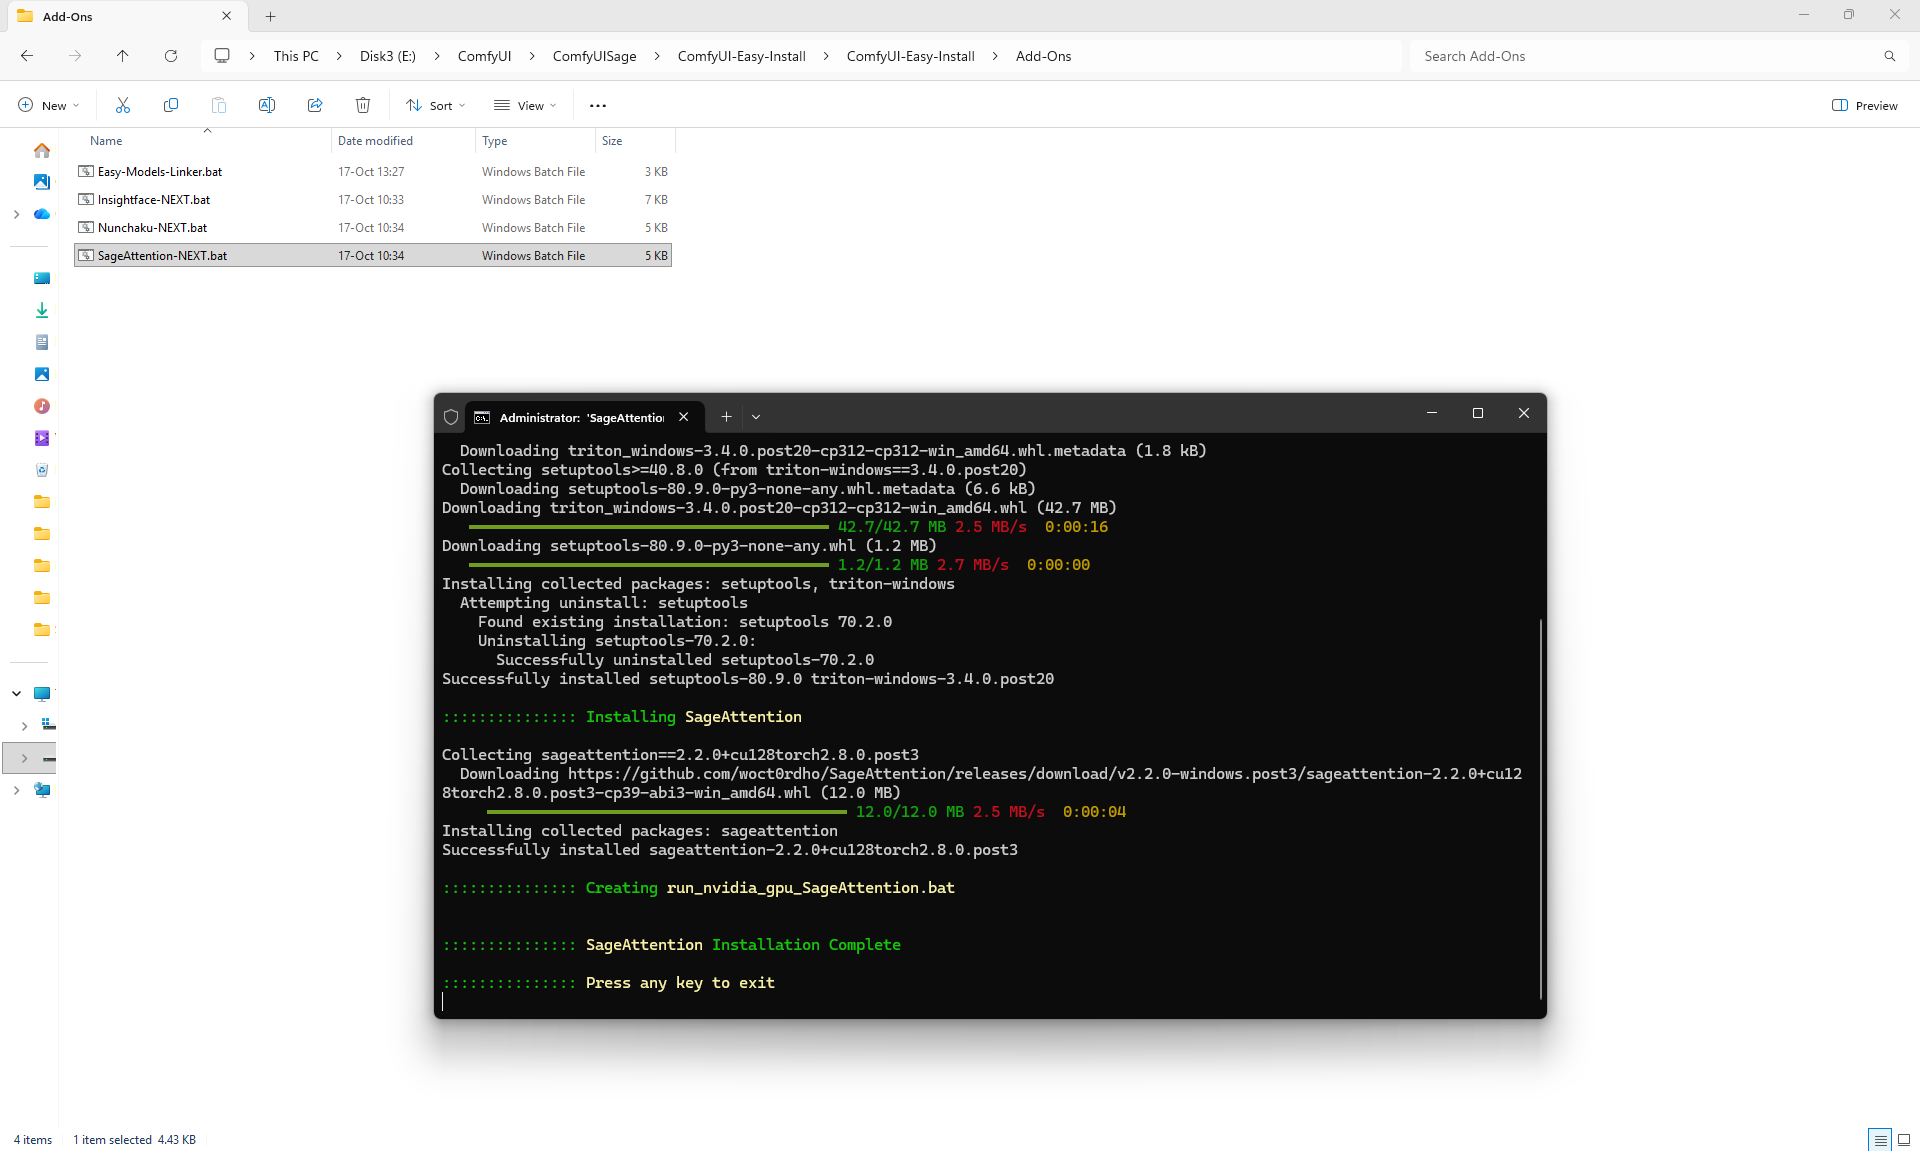
Task: Click the Share icon in toolbar
Action: point(315,105)
